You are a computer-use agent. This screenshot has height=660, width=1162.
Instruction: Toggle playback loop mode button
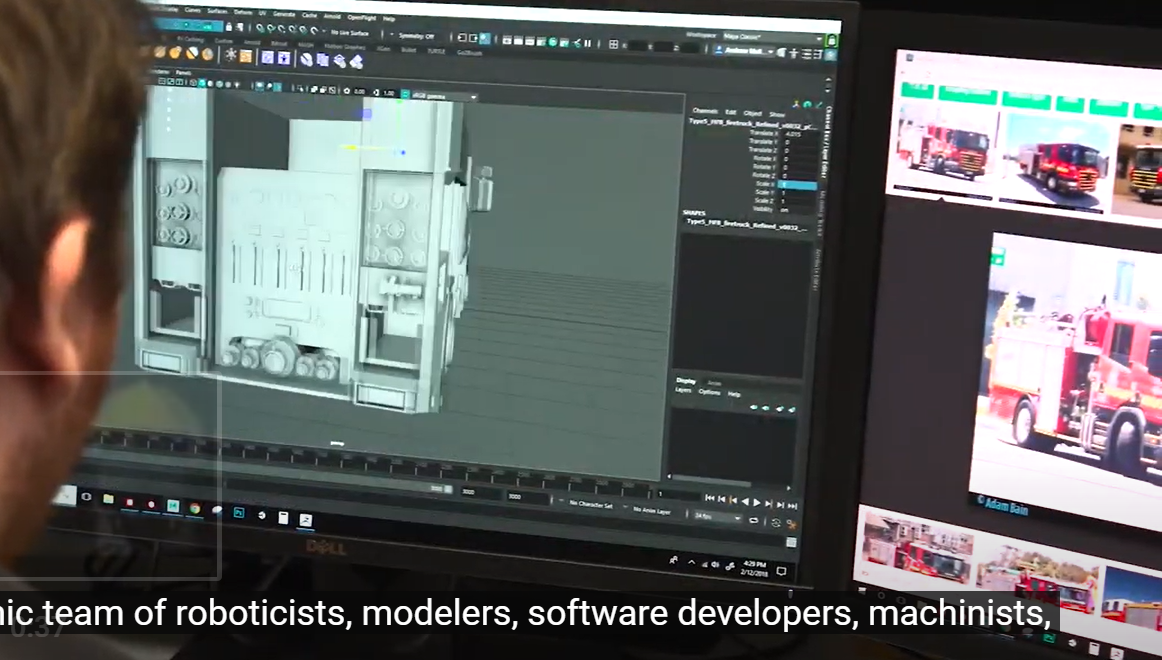(753, 521)
